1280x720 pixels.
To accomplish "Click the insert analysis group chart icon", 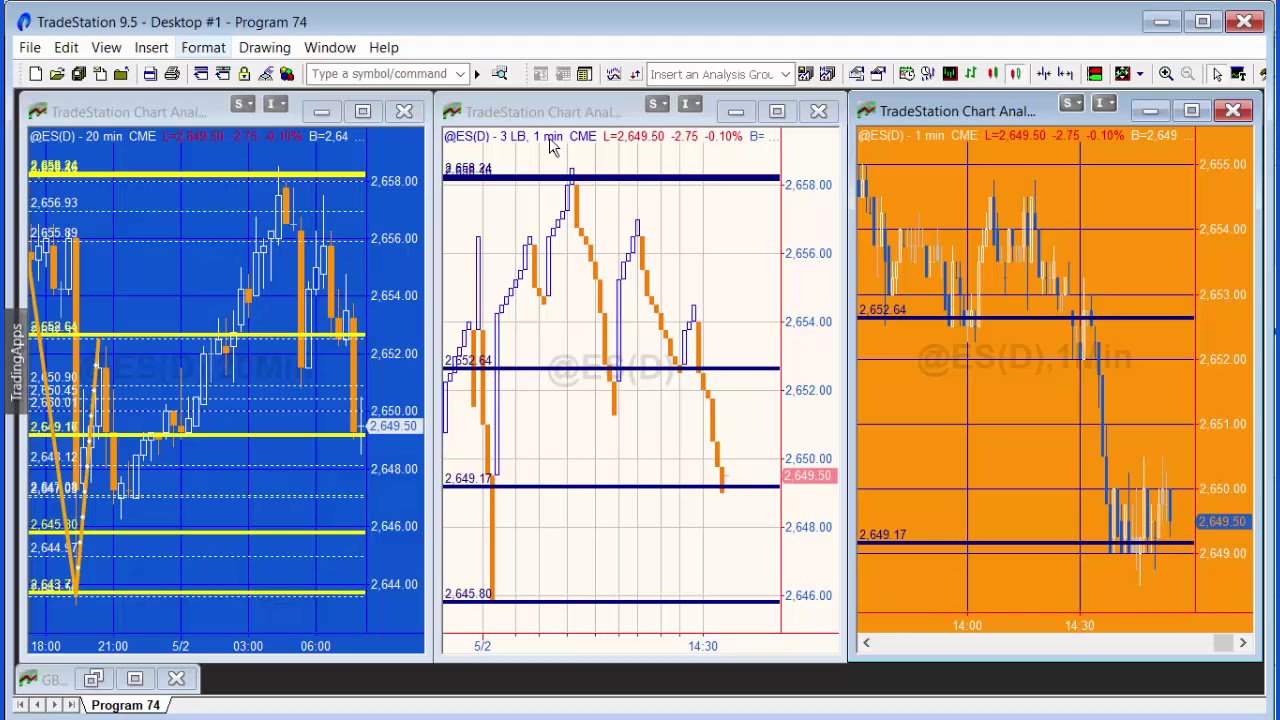I will tap(805, 74).
